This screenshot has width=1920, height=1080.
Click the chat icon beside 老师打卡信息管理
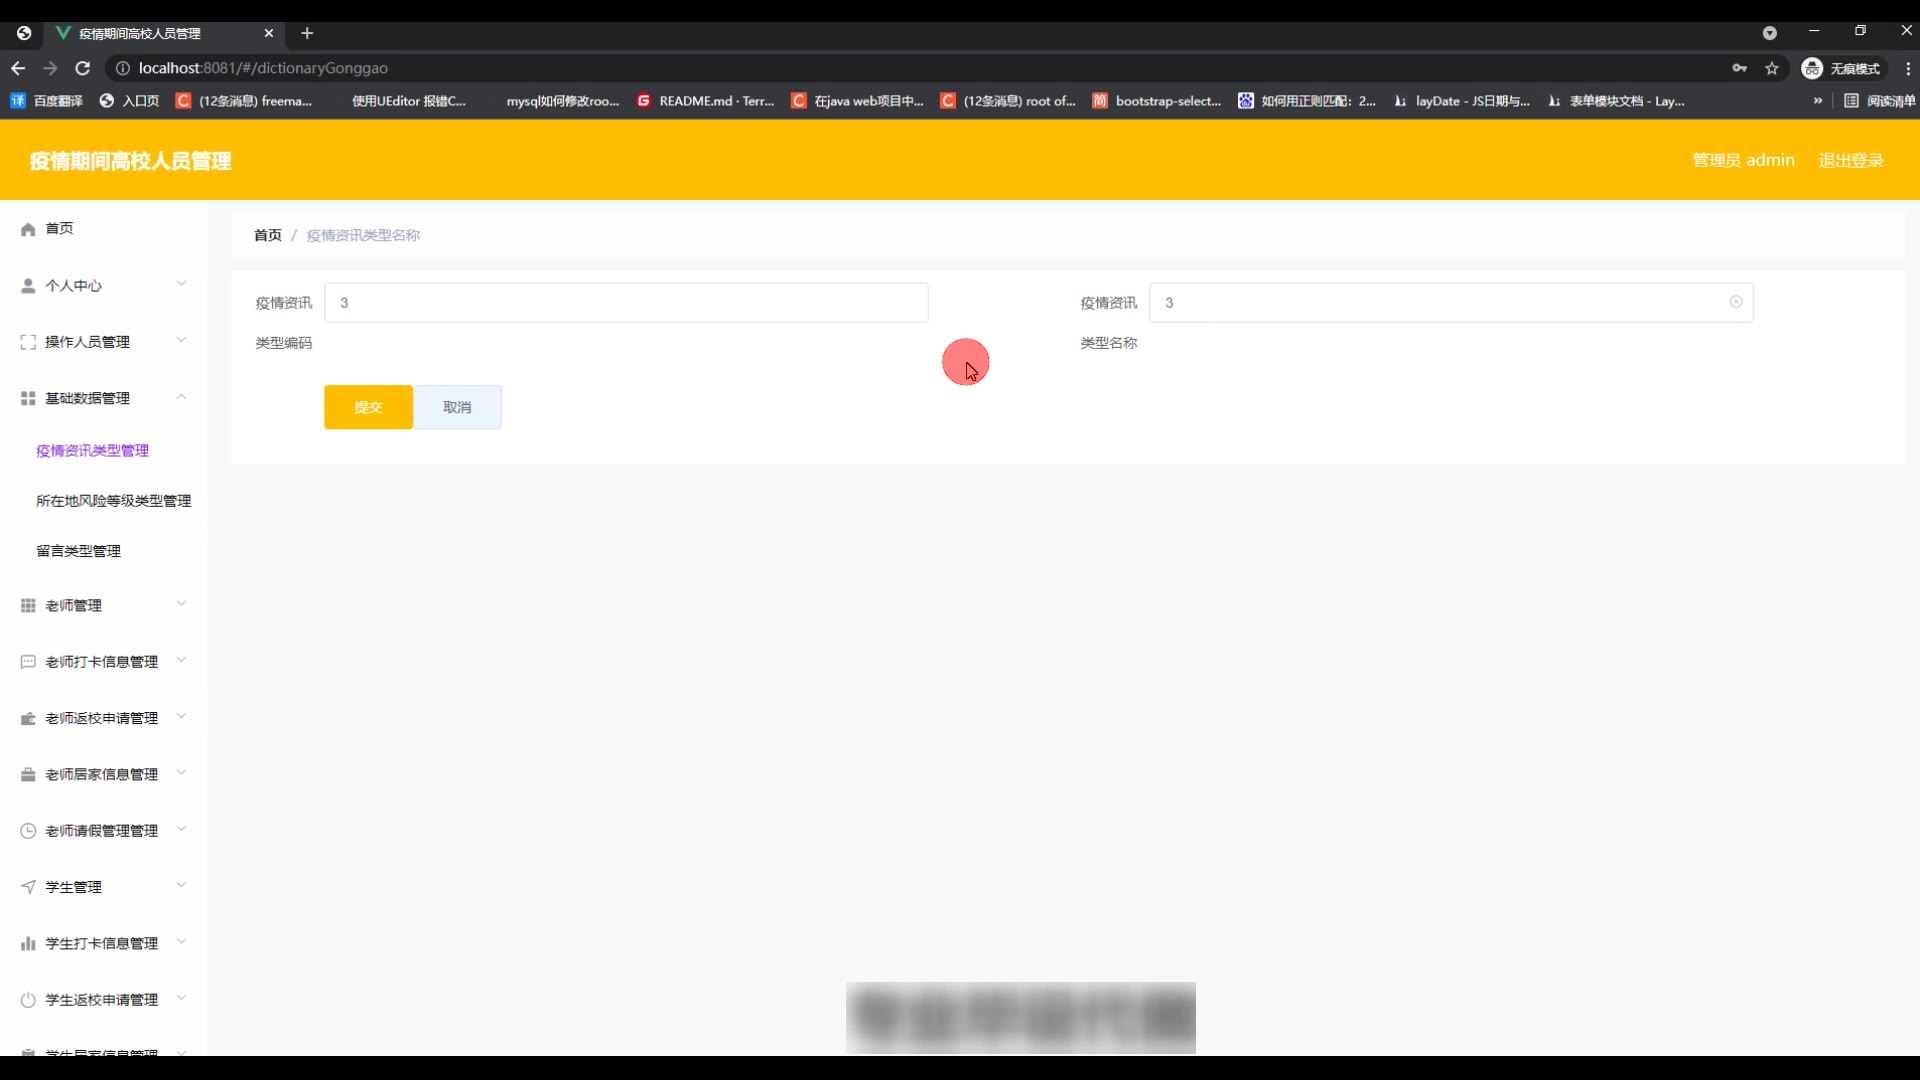(x=28, y=662)
